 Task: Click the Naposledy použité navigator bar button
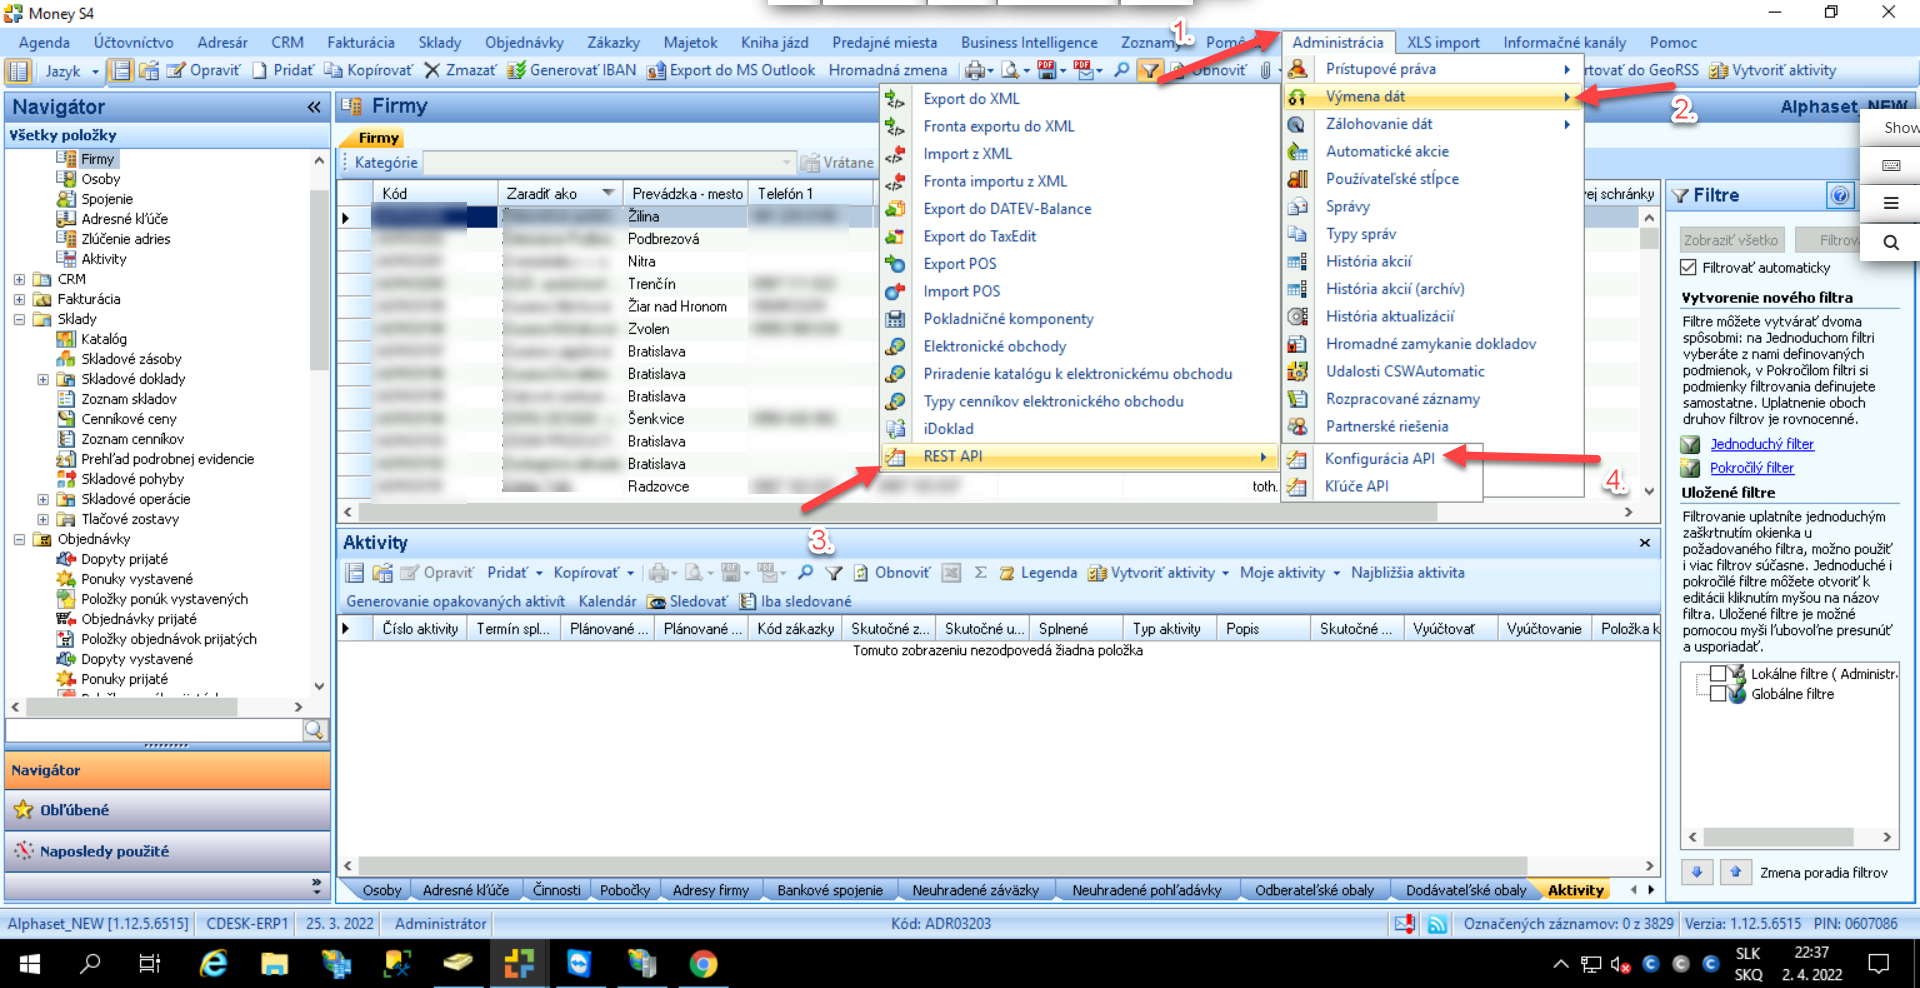(167, 851)
